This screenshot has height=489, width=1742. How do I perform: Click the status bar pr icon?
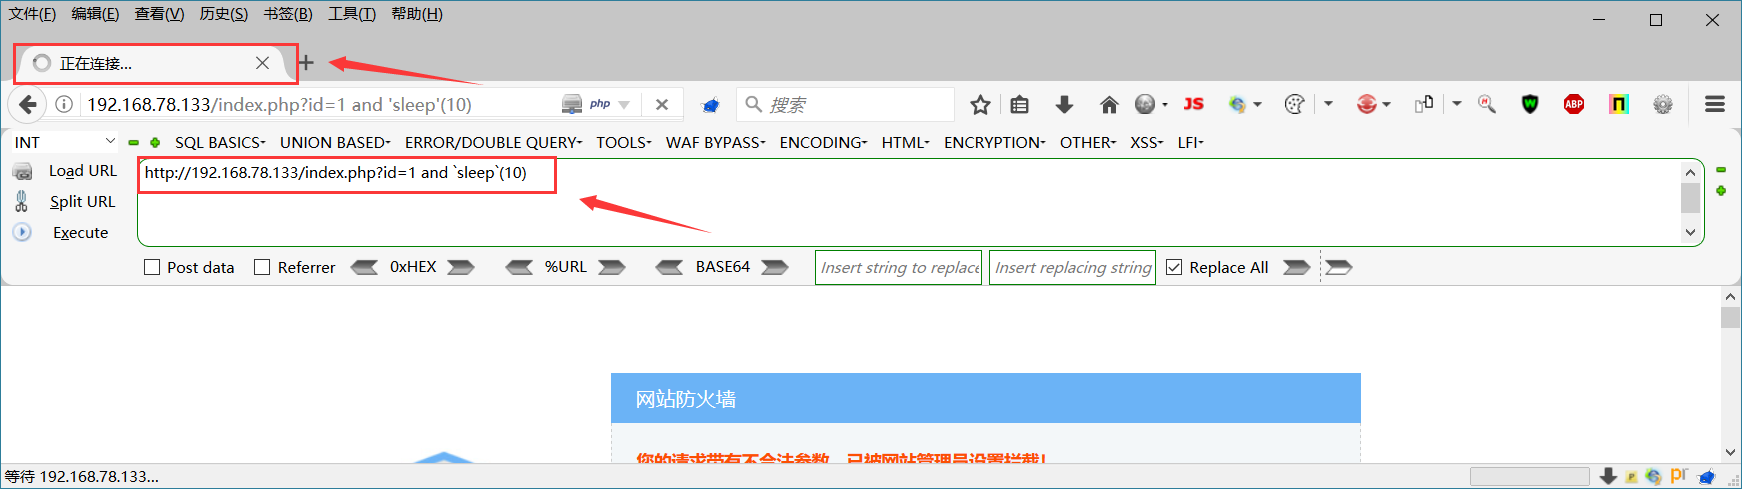click(x=1679, y=475)
